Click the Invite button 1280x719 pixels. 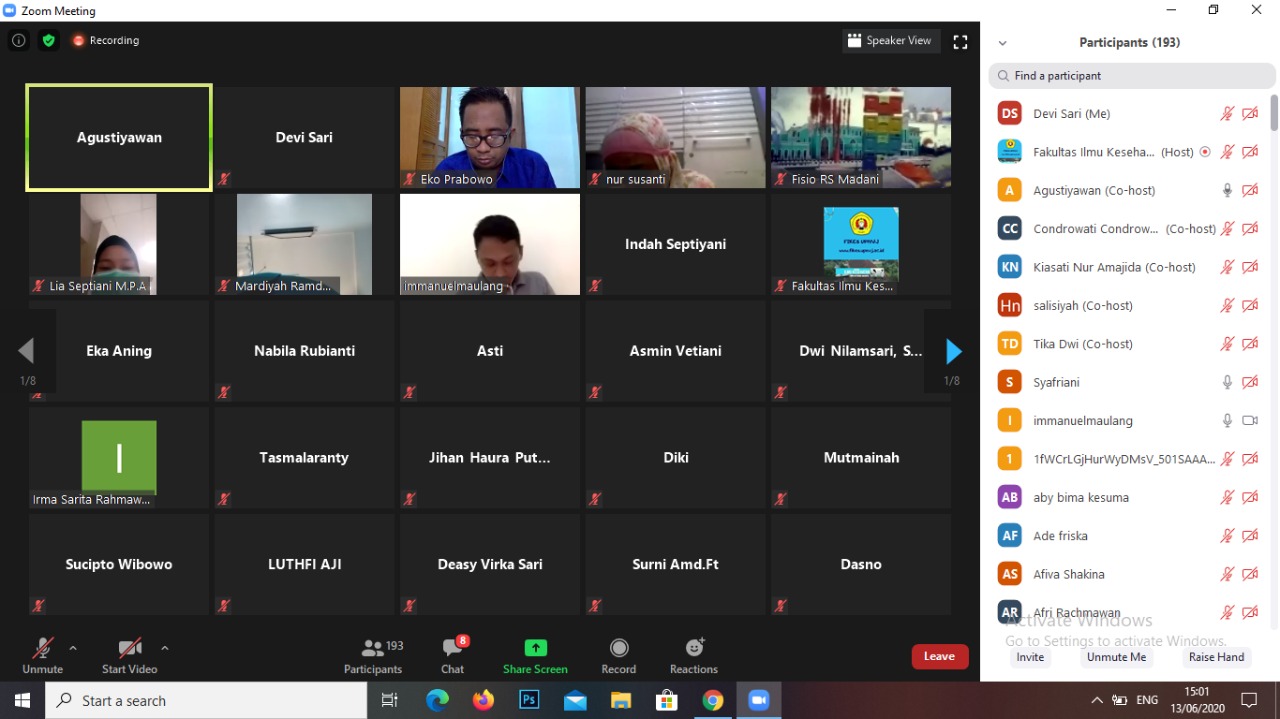coord(1030,657)
